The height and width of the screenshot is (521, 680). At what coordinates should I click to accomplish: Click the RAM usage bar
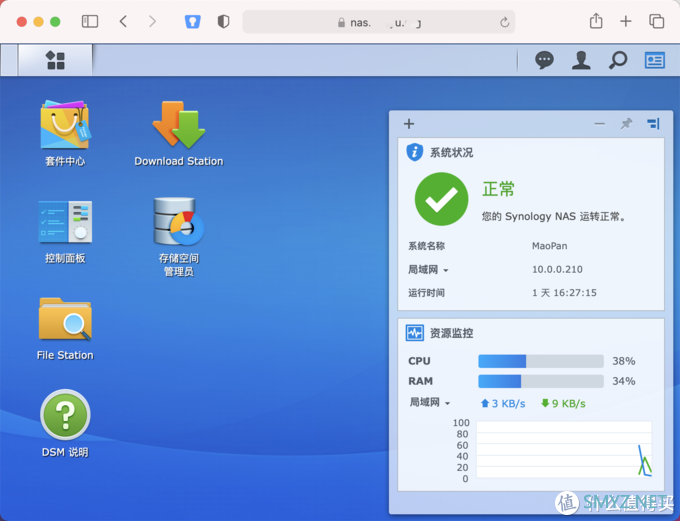tap(541, 381)
